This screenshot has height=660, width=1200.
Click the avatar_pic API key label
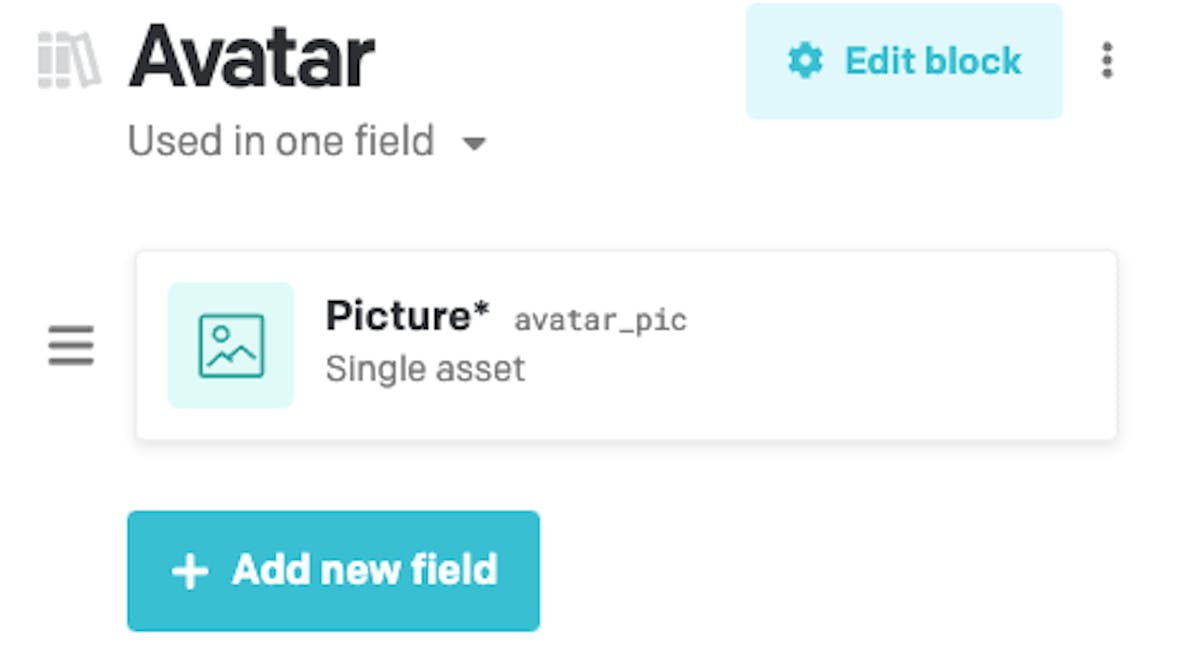tap(600, 321)
